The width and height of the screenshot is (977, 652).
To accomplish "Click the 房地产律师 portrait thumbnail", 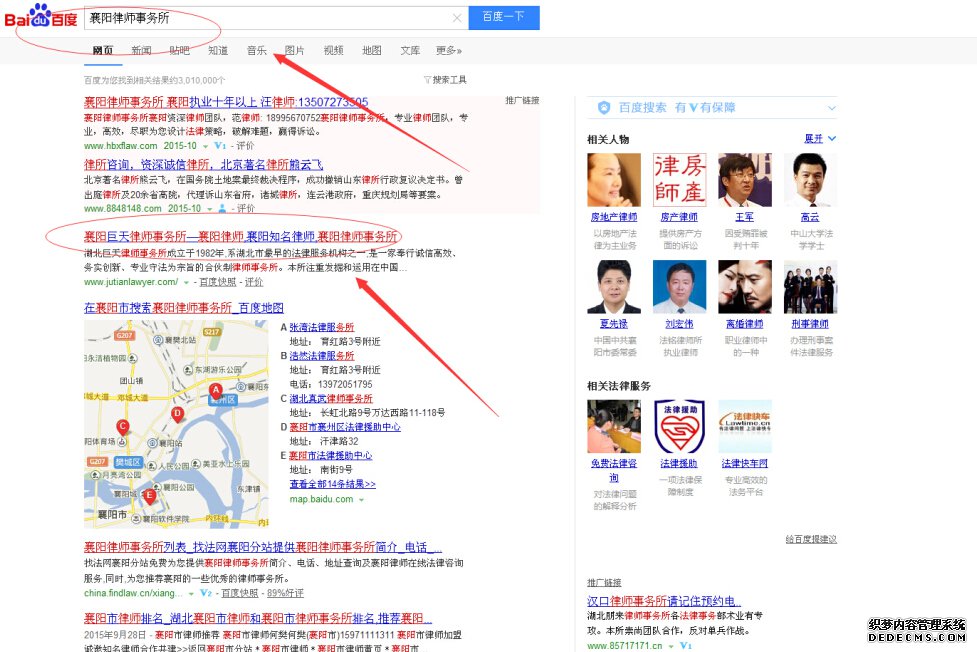I will click(614, 180).
